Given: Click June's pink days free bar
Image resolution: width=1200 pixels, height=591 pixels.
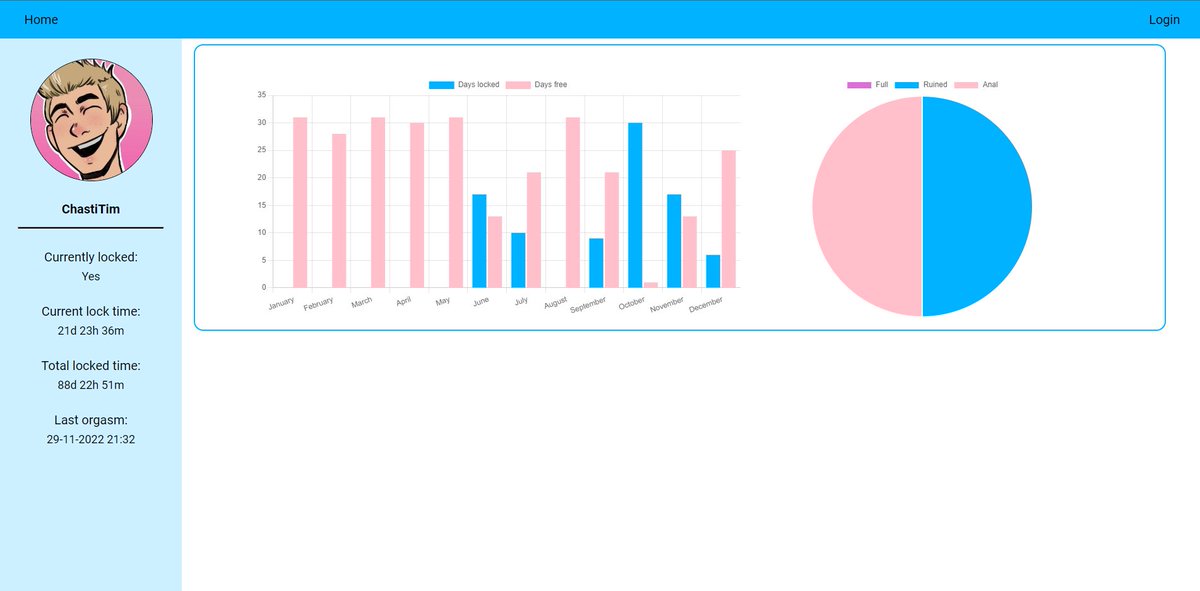Looking at the screenshot, I should (495, 251).
